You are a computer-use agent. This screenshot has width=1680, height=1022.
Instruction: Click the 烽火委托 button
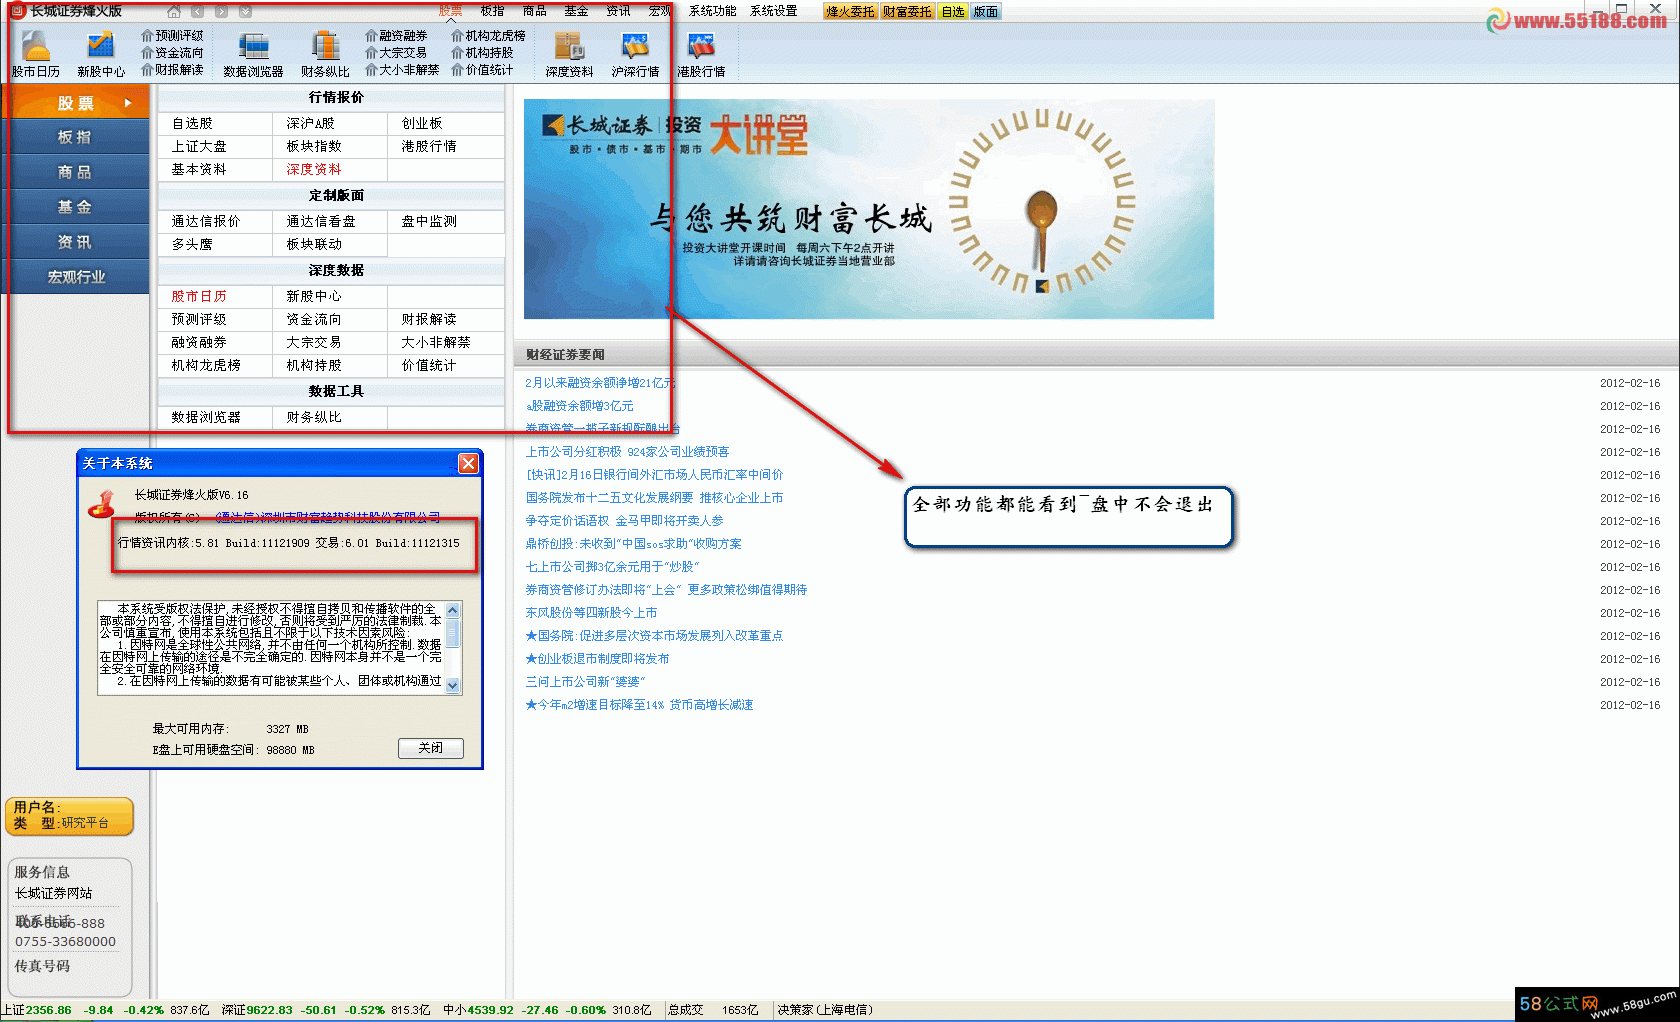(850, 12)
